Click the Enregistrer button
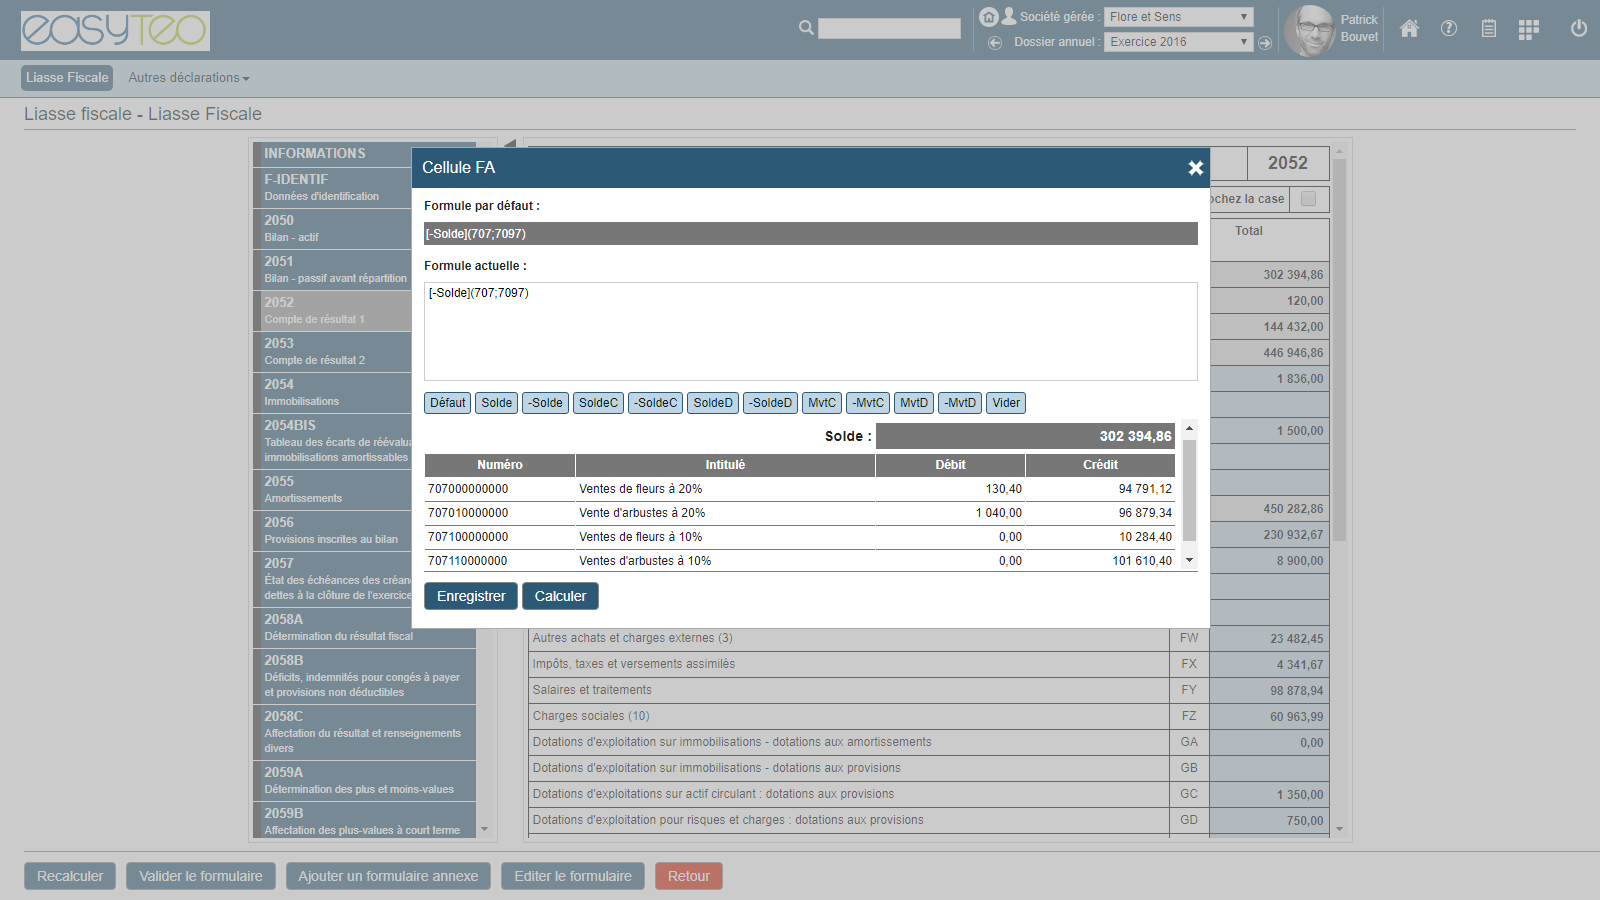 [x=471, y=596]
